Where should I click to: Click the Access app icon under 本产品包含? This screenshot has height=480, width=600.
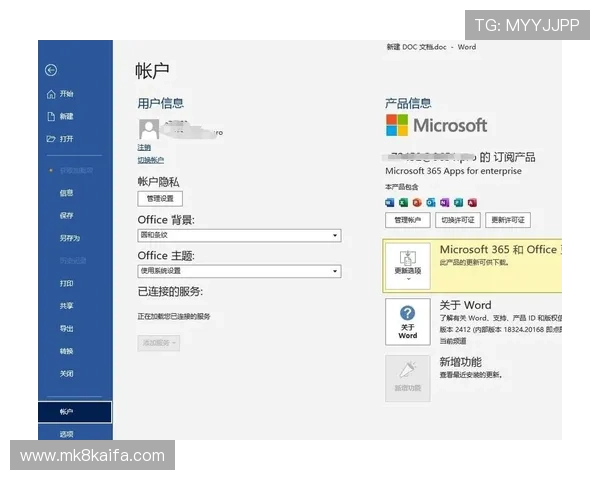[x=472, y=202]
